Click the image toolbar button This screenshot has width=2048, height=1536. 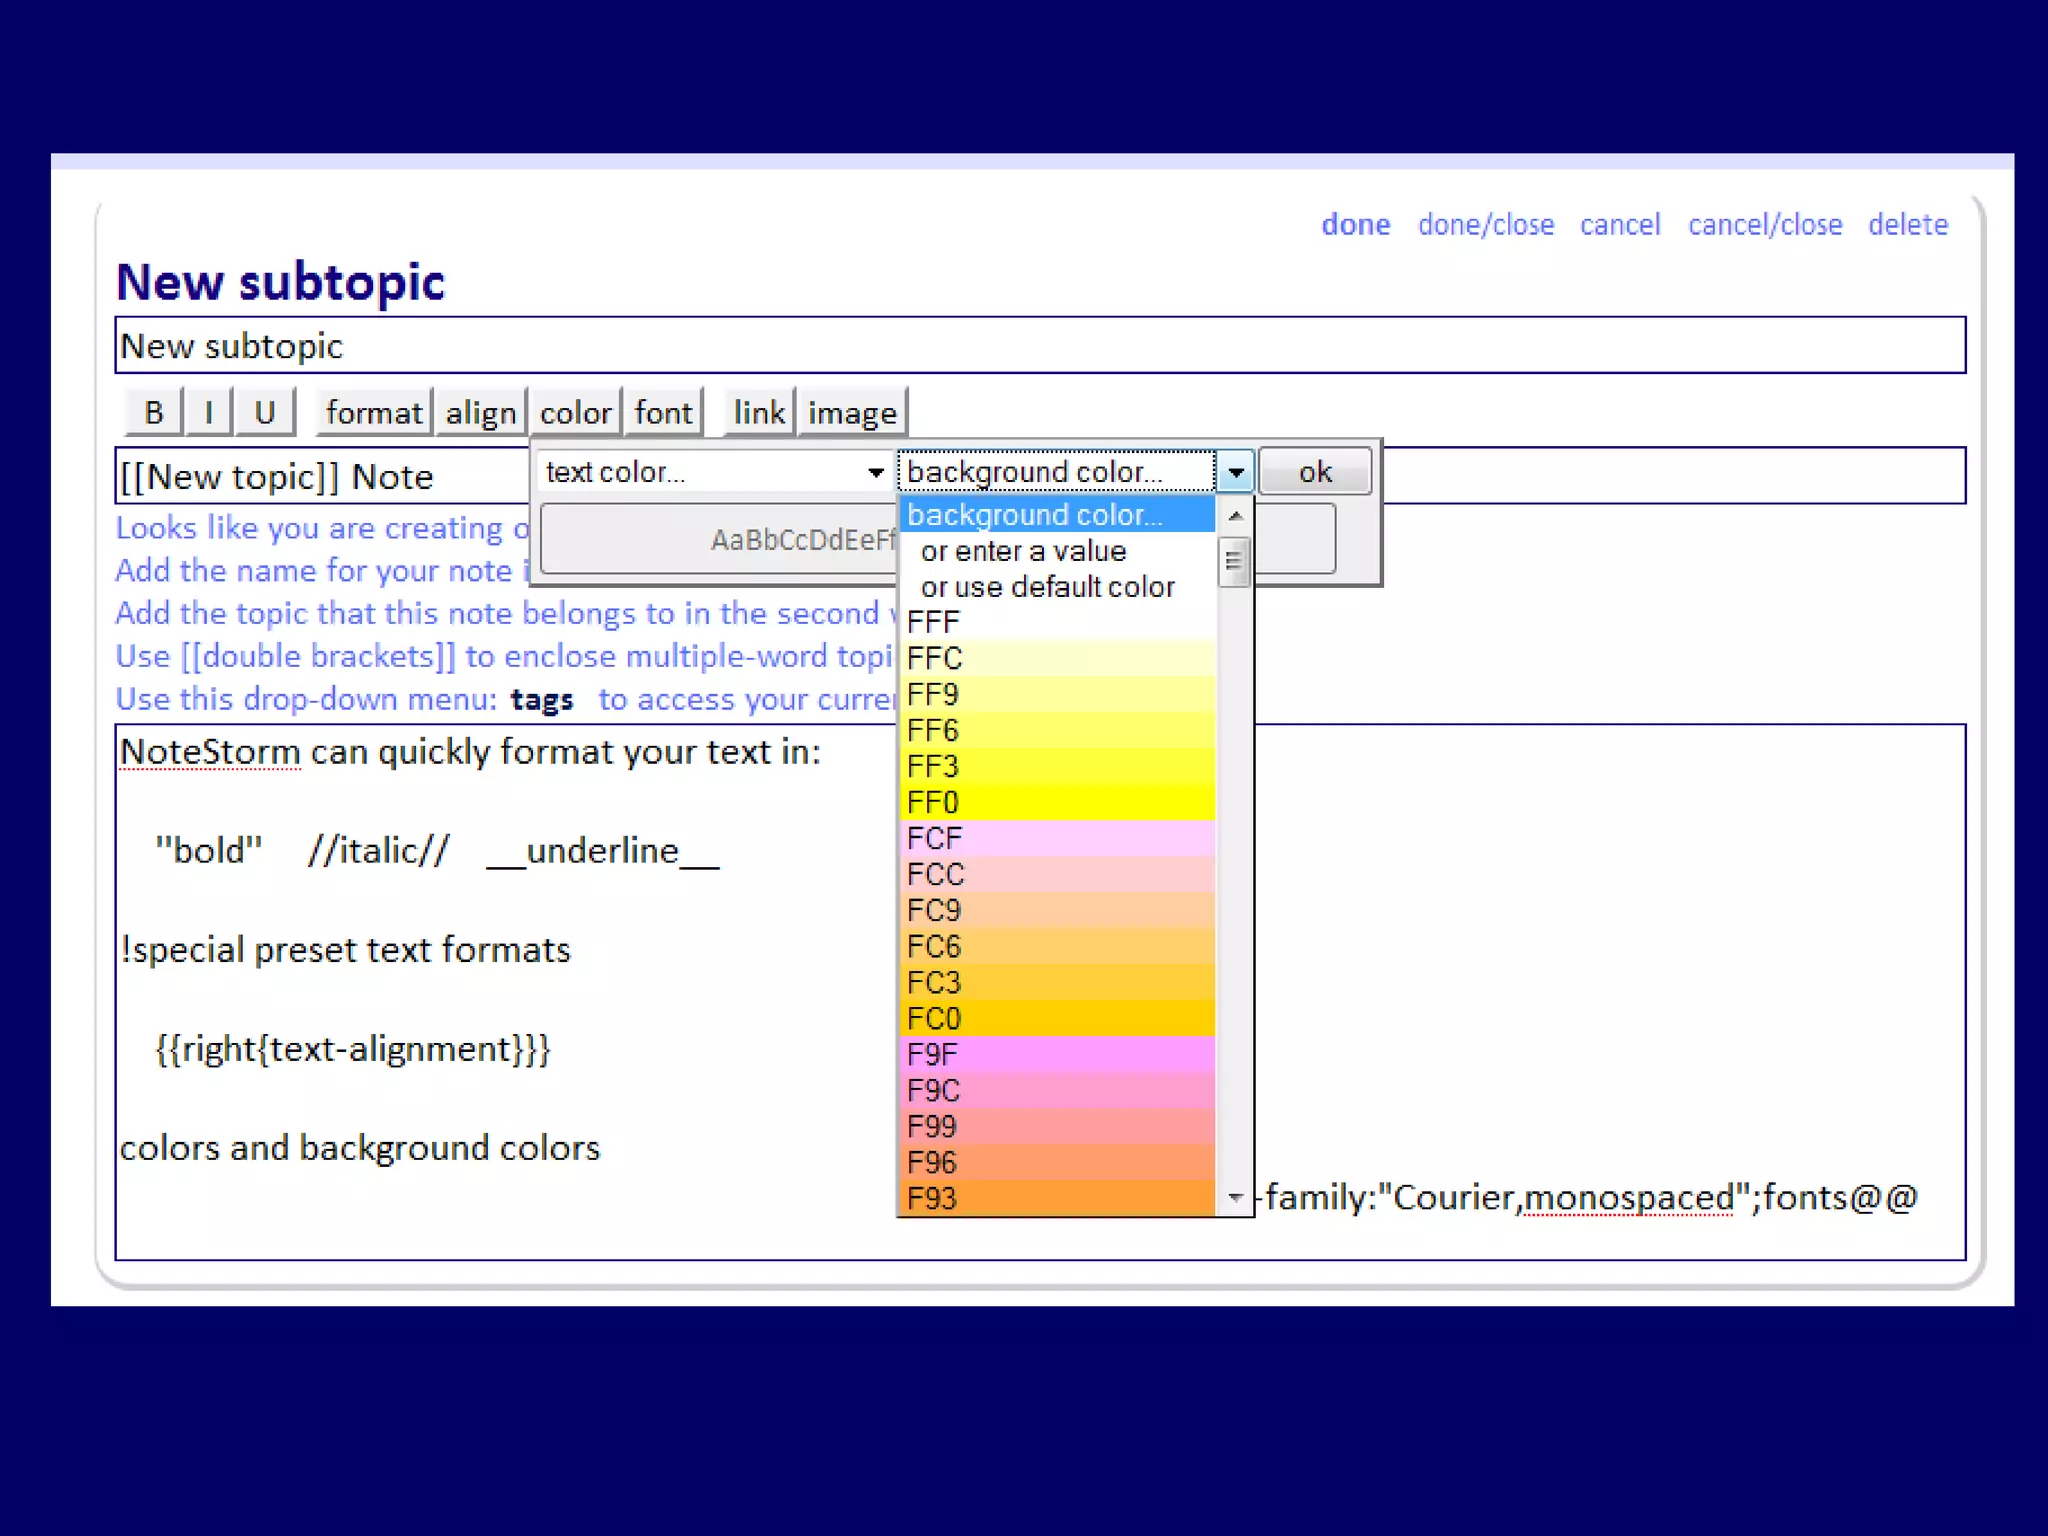click(x=852, y=412)
